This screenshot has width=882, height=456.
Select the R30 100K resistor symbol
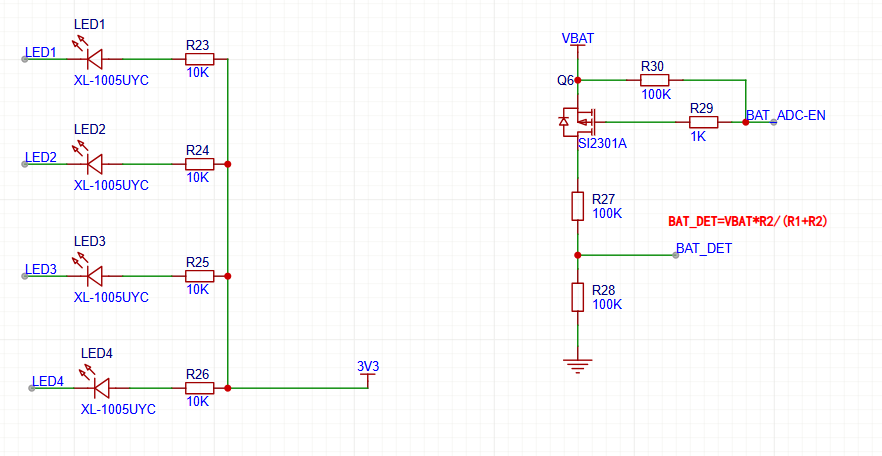click(x=653, y=79)
